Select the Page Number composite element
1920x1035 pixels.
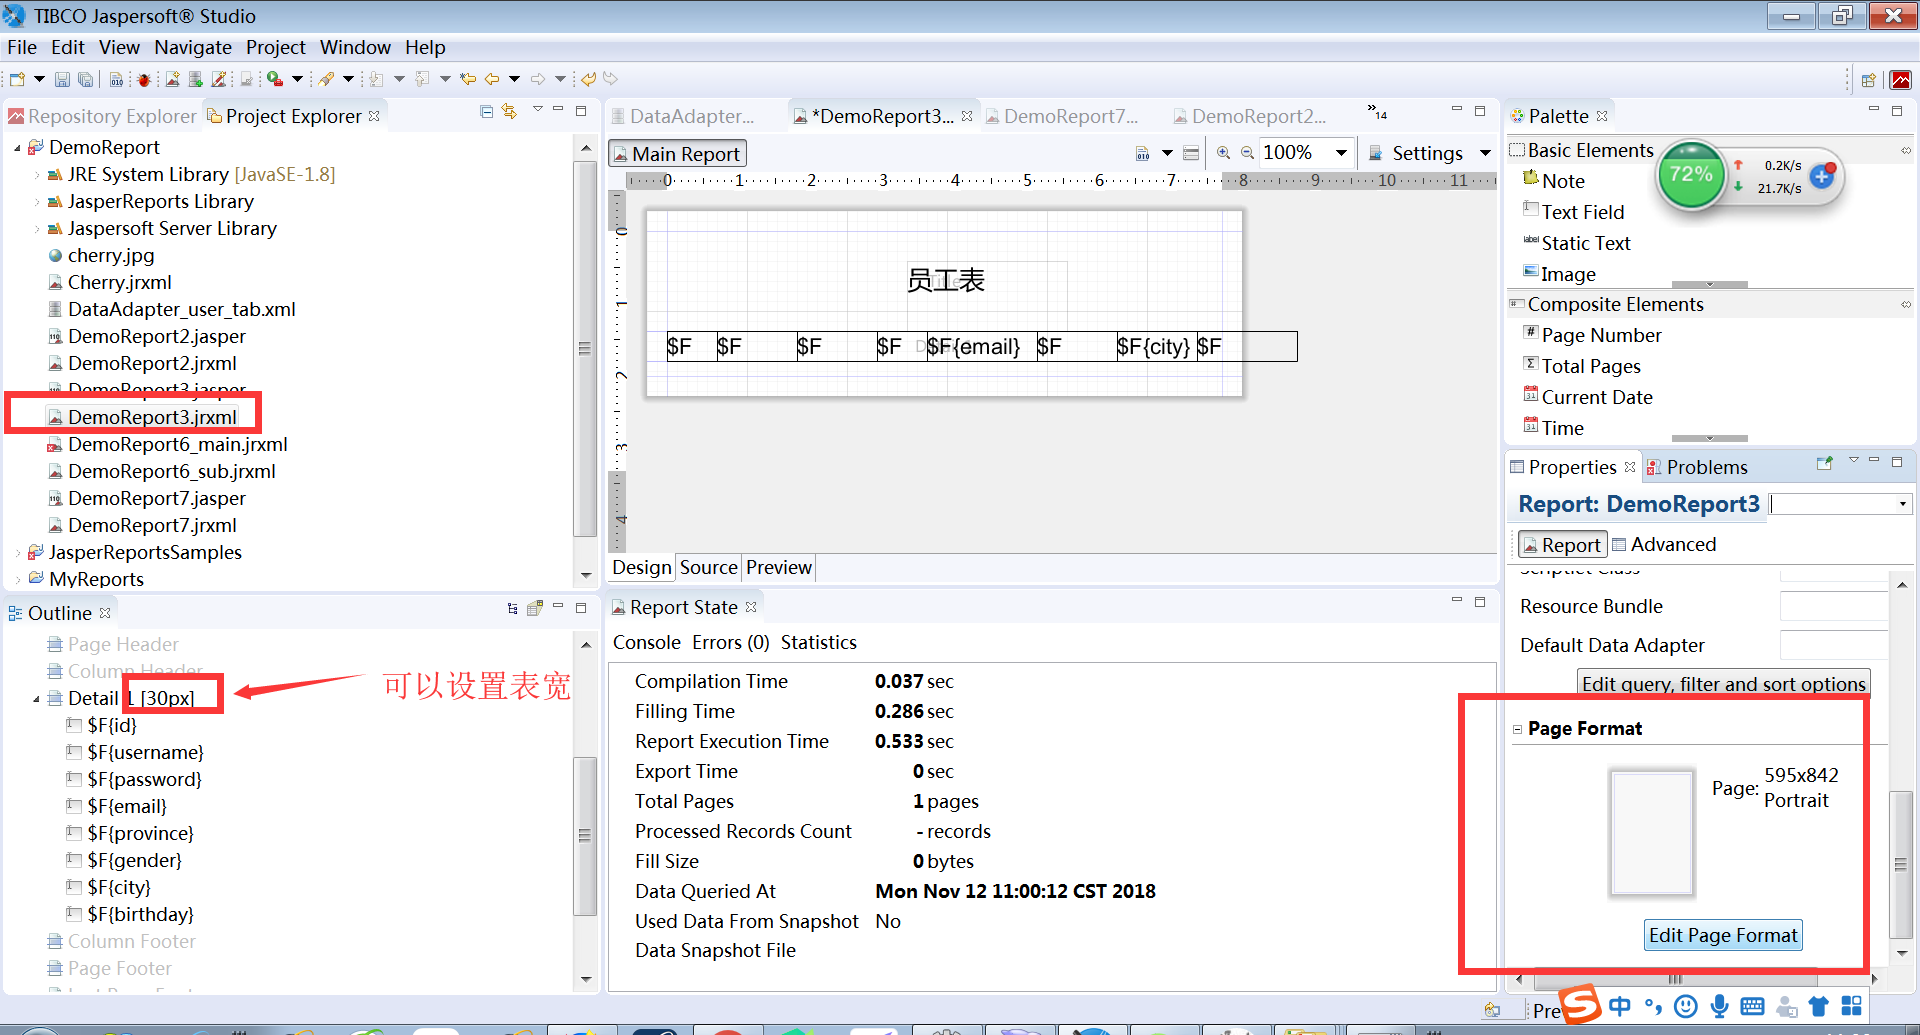(1592, 335)
